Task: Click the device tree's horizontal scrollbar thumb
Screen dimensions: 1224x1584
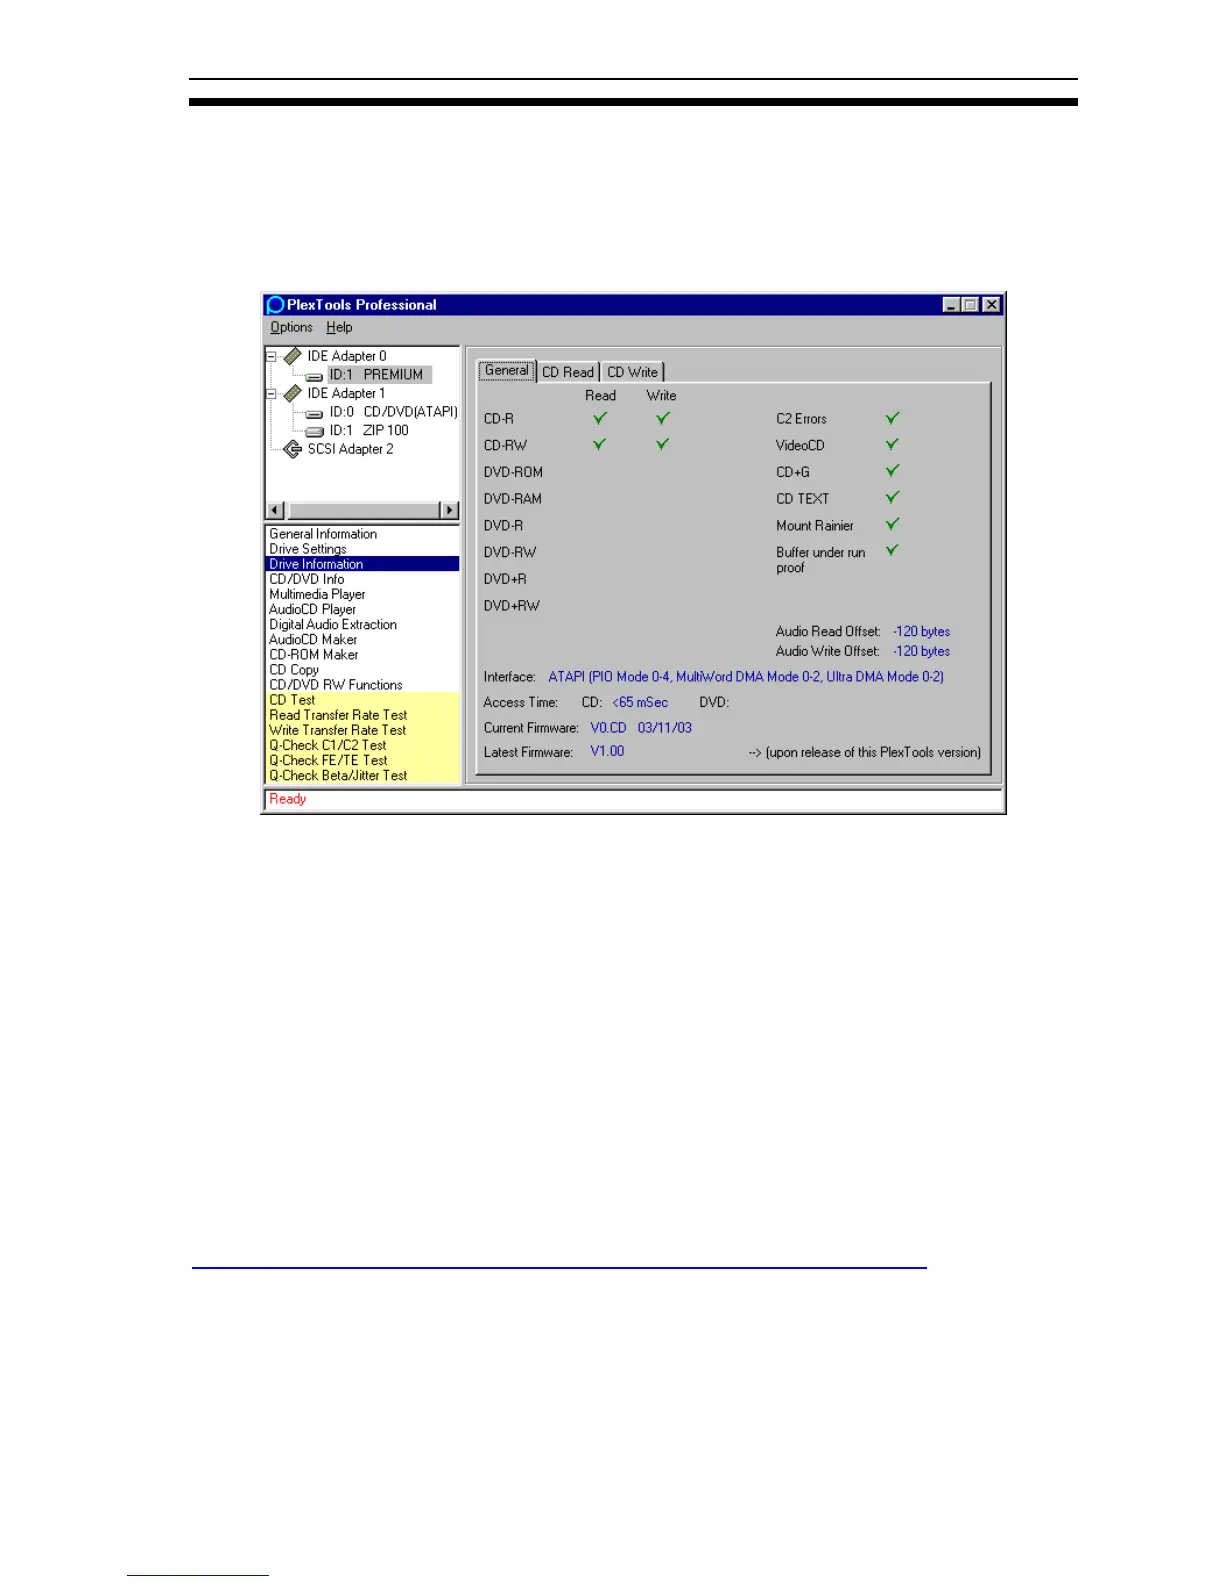Action: click(x=363, y=510)
